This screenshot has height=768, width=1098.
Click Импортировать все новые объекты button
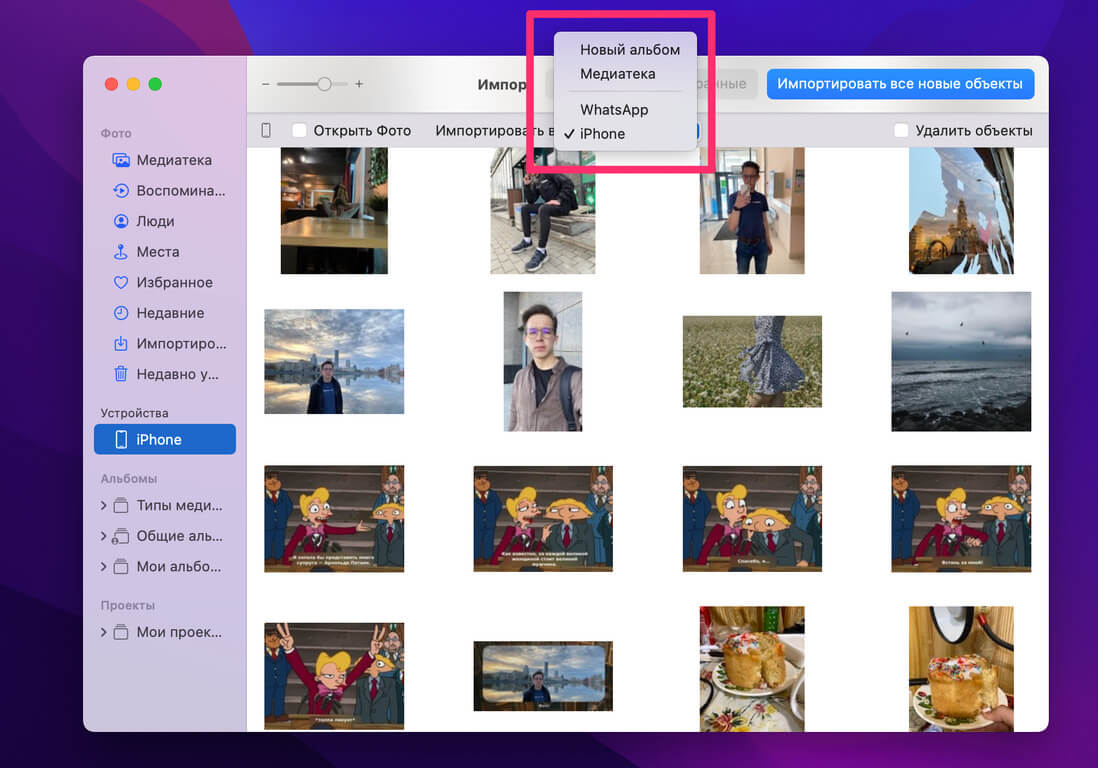[x=899, y=84]
